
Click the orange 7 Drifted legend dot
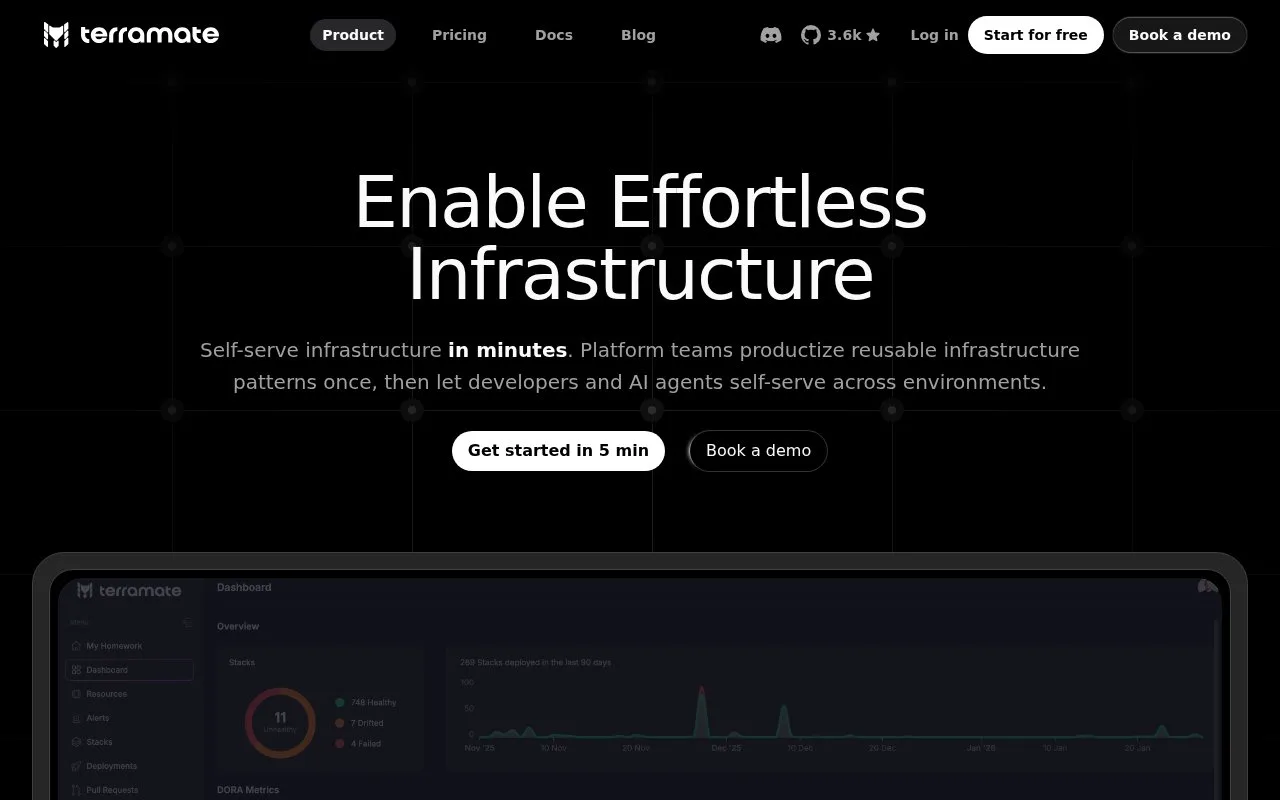tap(340, 723)
